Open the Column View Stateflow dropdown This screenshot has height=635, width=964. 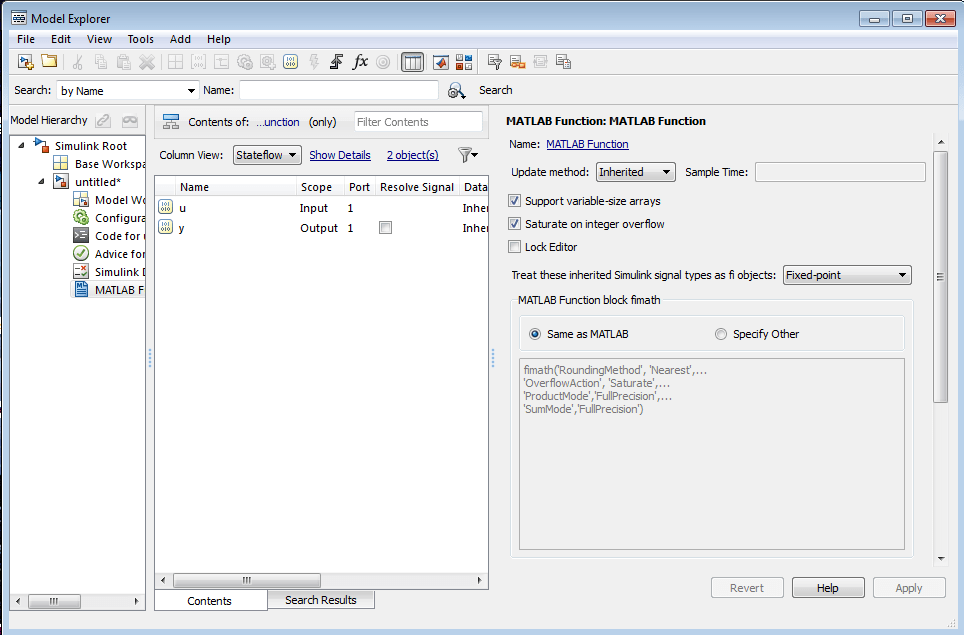click(x=267, y=155)
